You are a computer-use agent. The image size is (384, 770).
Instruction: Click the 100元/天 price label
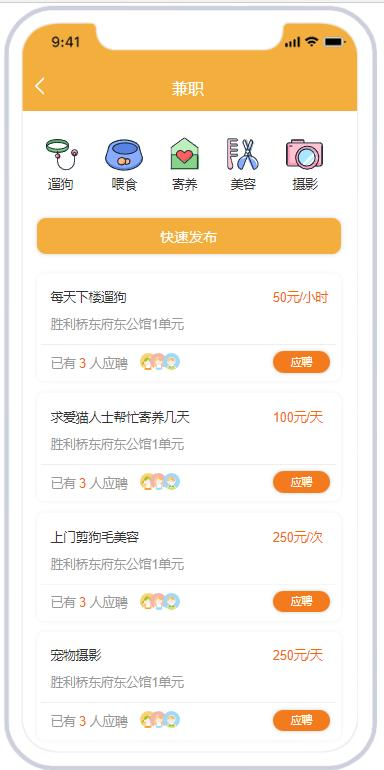pos(298,417)
